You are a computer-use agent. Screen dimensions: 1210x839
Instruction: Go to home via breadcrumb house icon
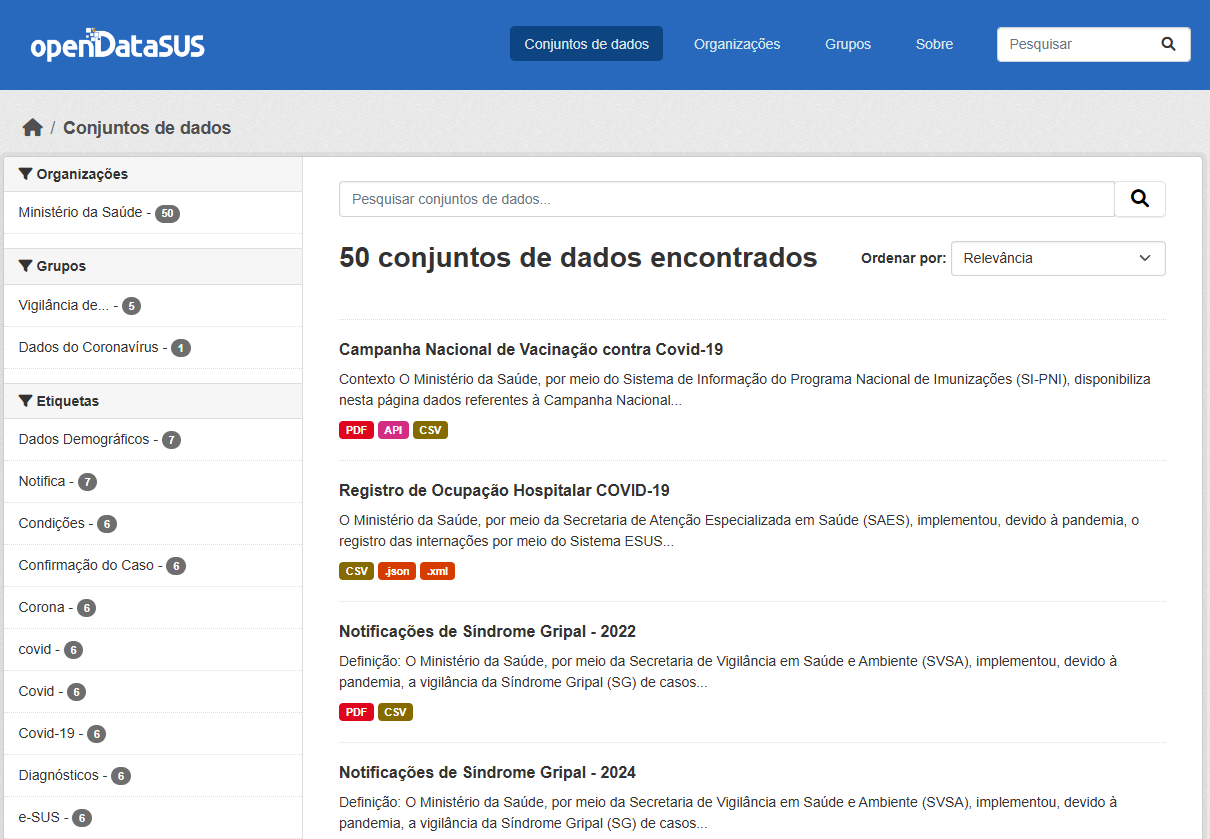point(33,128)
